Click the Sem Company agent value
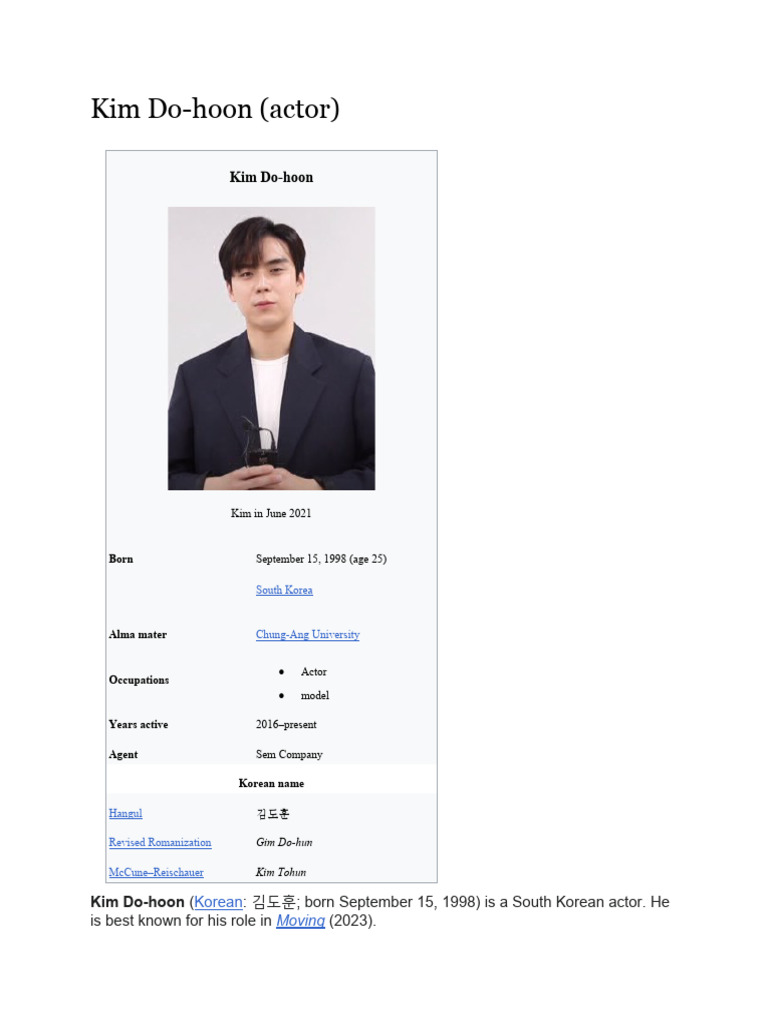Screen dimensions: 768x1024 (289, 754)
